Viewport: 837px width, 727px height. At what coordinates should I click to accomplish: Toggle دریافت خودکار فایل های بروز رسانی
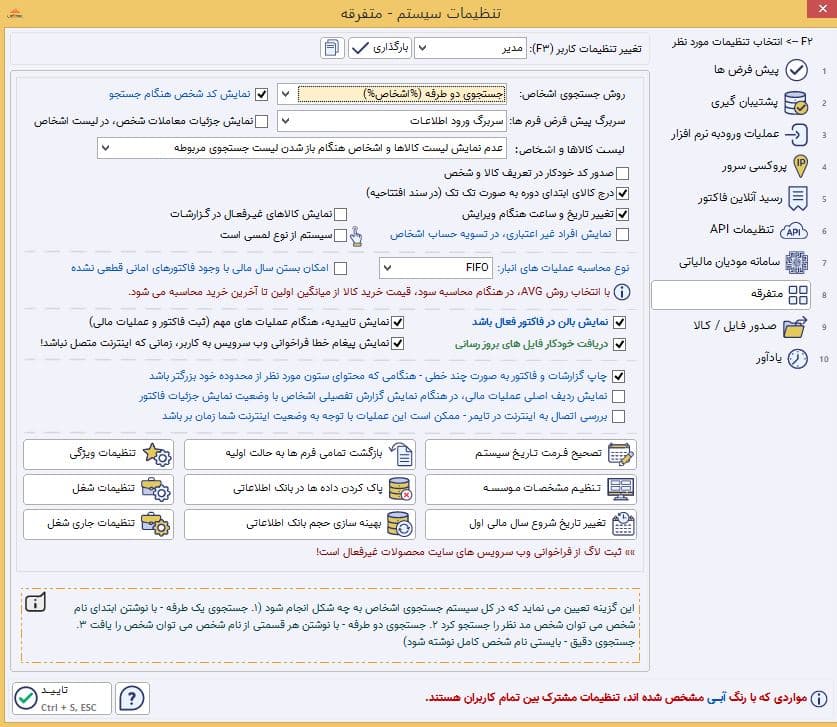[x=620, y=344]
